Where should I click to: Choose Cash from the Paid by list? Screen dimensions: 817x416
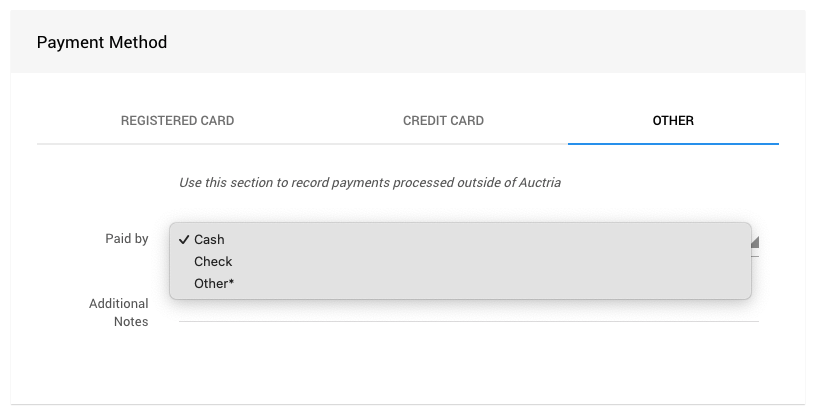pos(210,240)
